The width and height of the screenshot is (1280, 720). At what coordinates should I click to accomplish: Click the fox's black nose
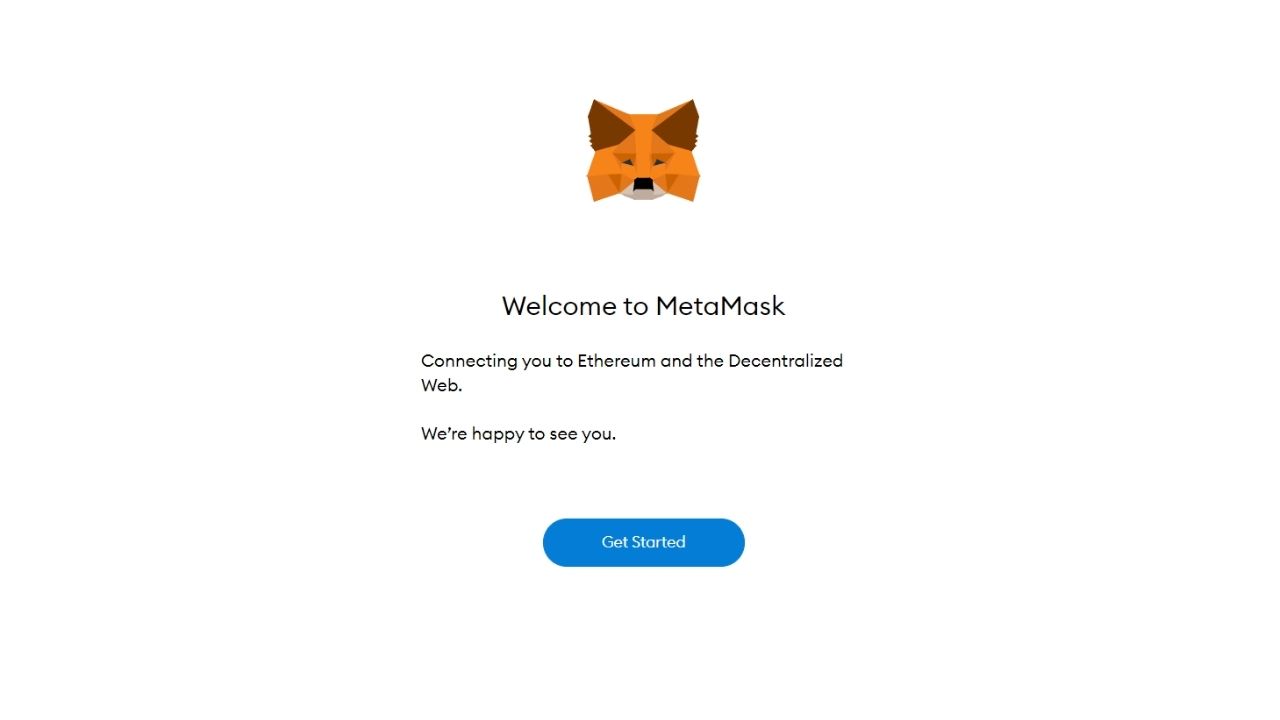tap(643, 184)
